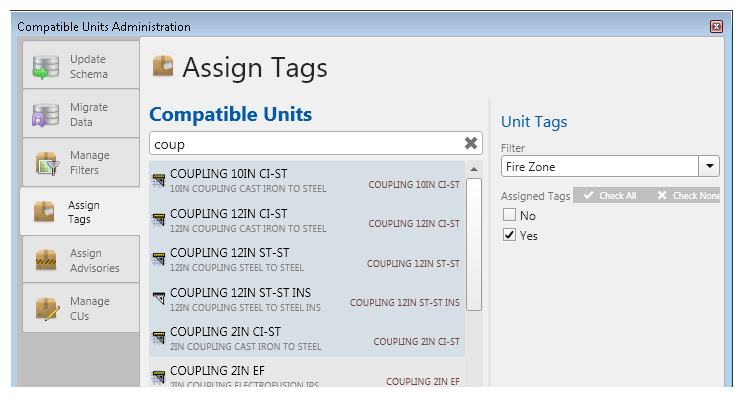Clear the search using the X icon
Viewport: 743px width, 397px height.
[x=471, y=143]
